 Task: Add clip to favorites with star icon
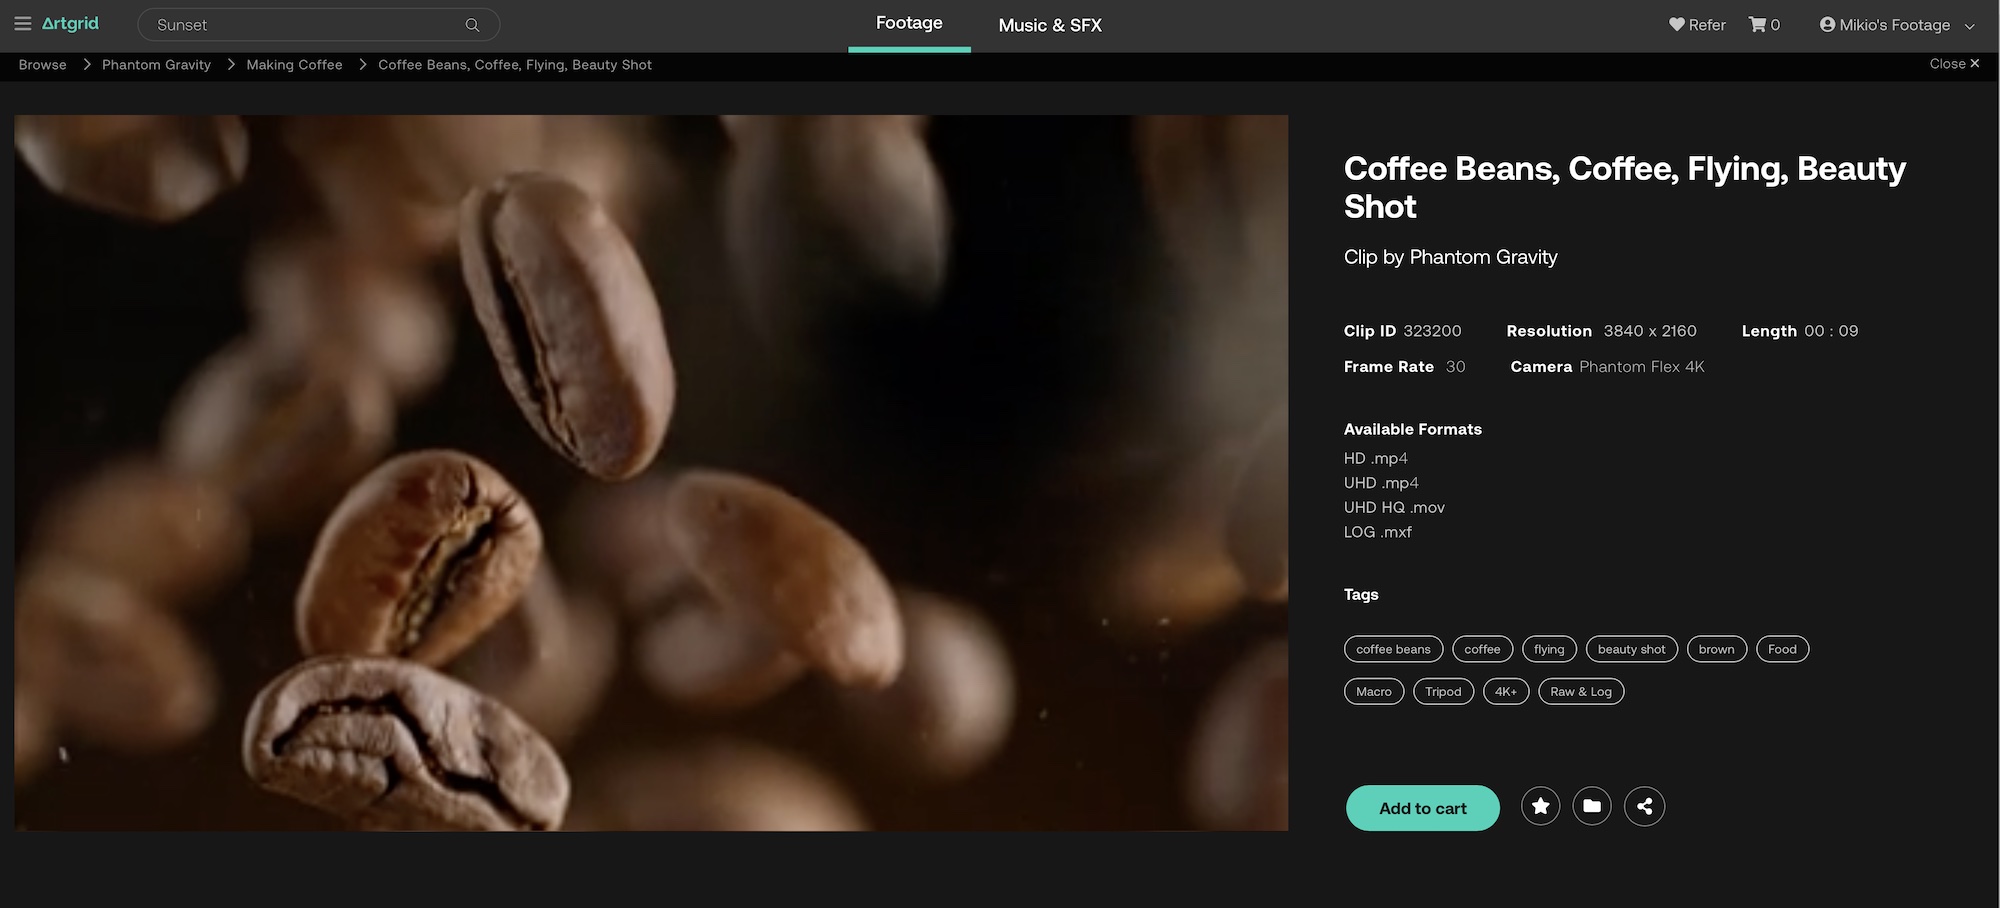point(1541,806)
